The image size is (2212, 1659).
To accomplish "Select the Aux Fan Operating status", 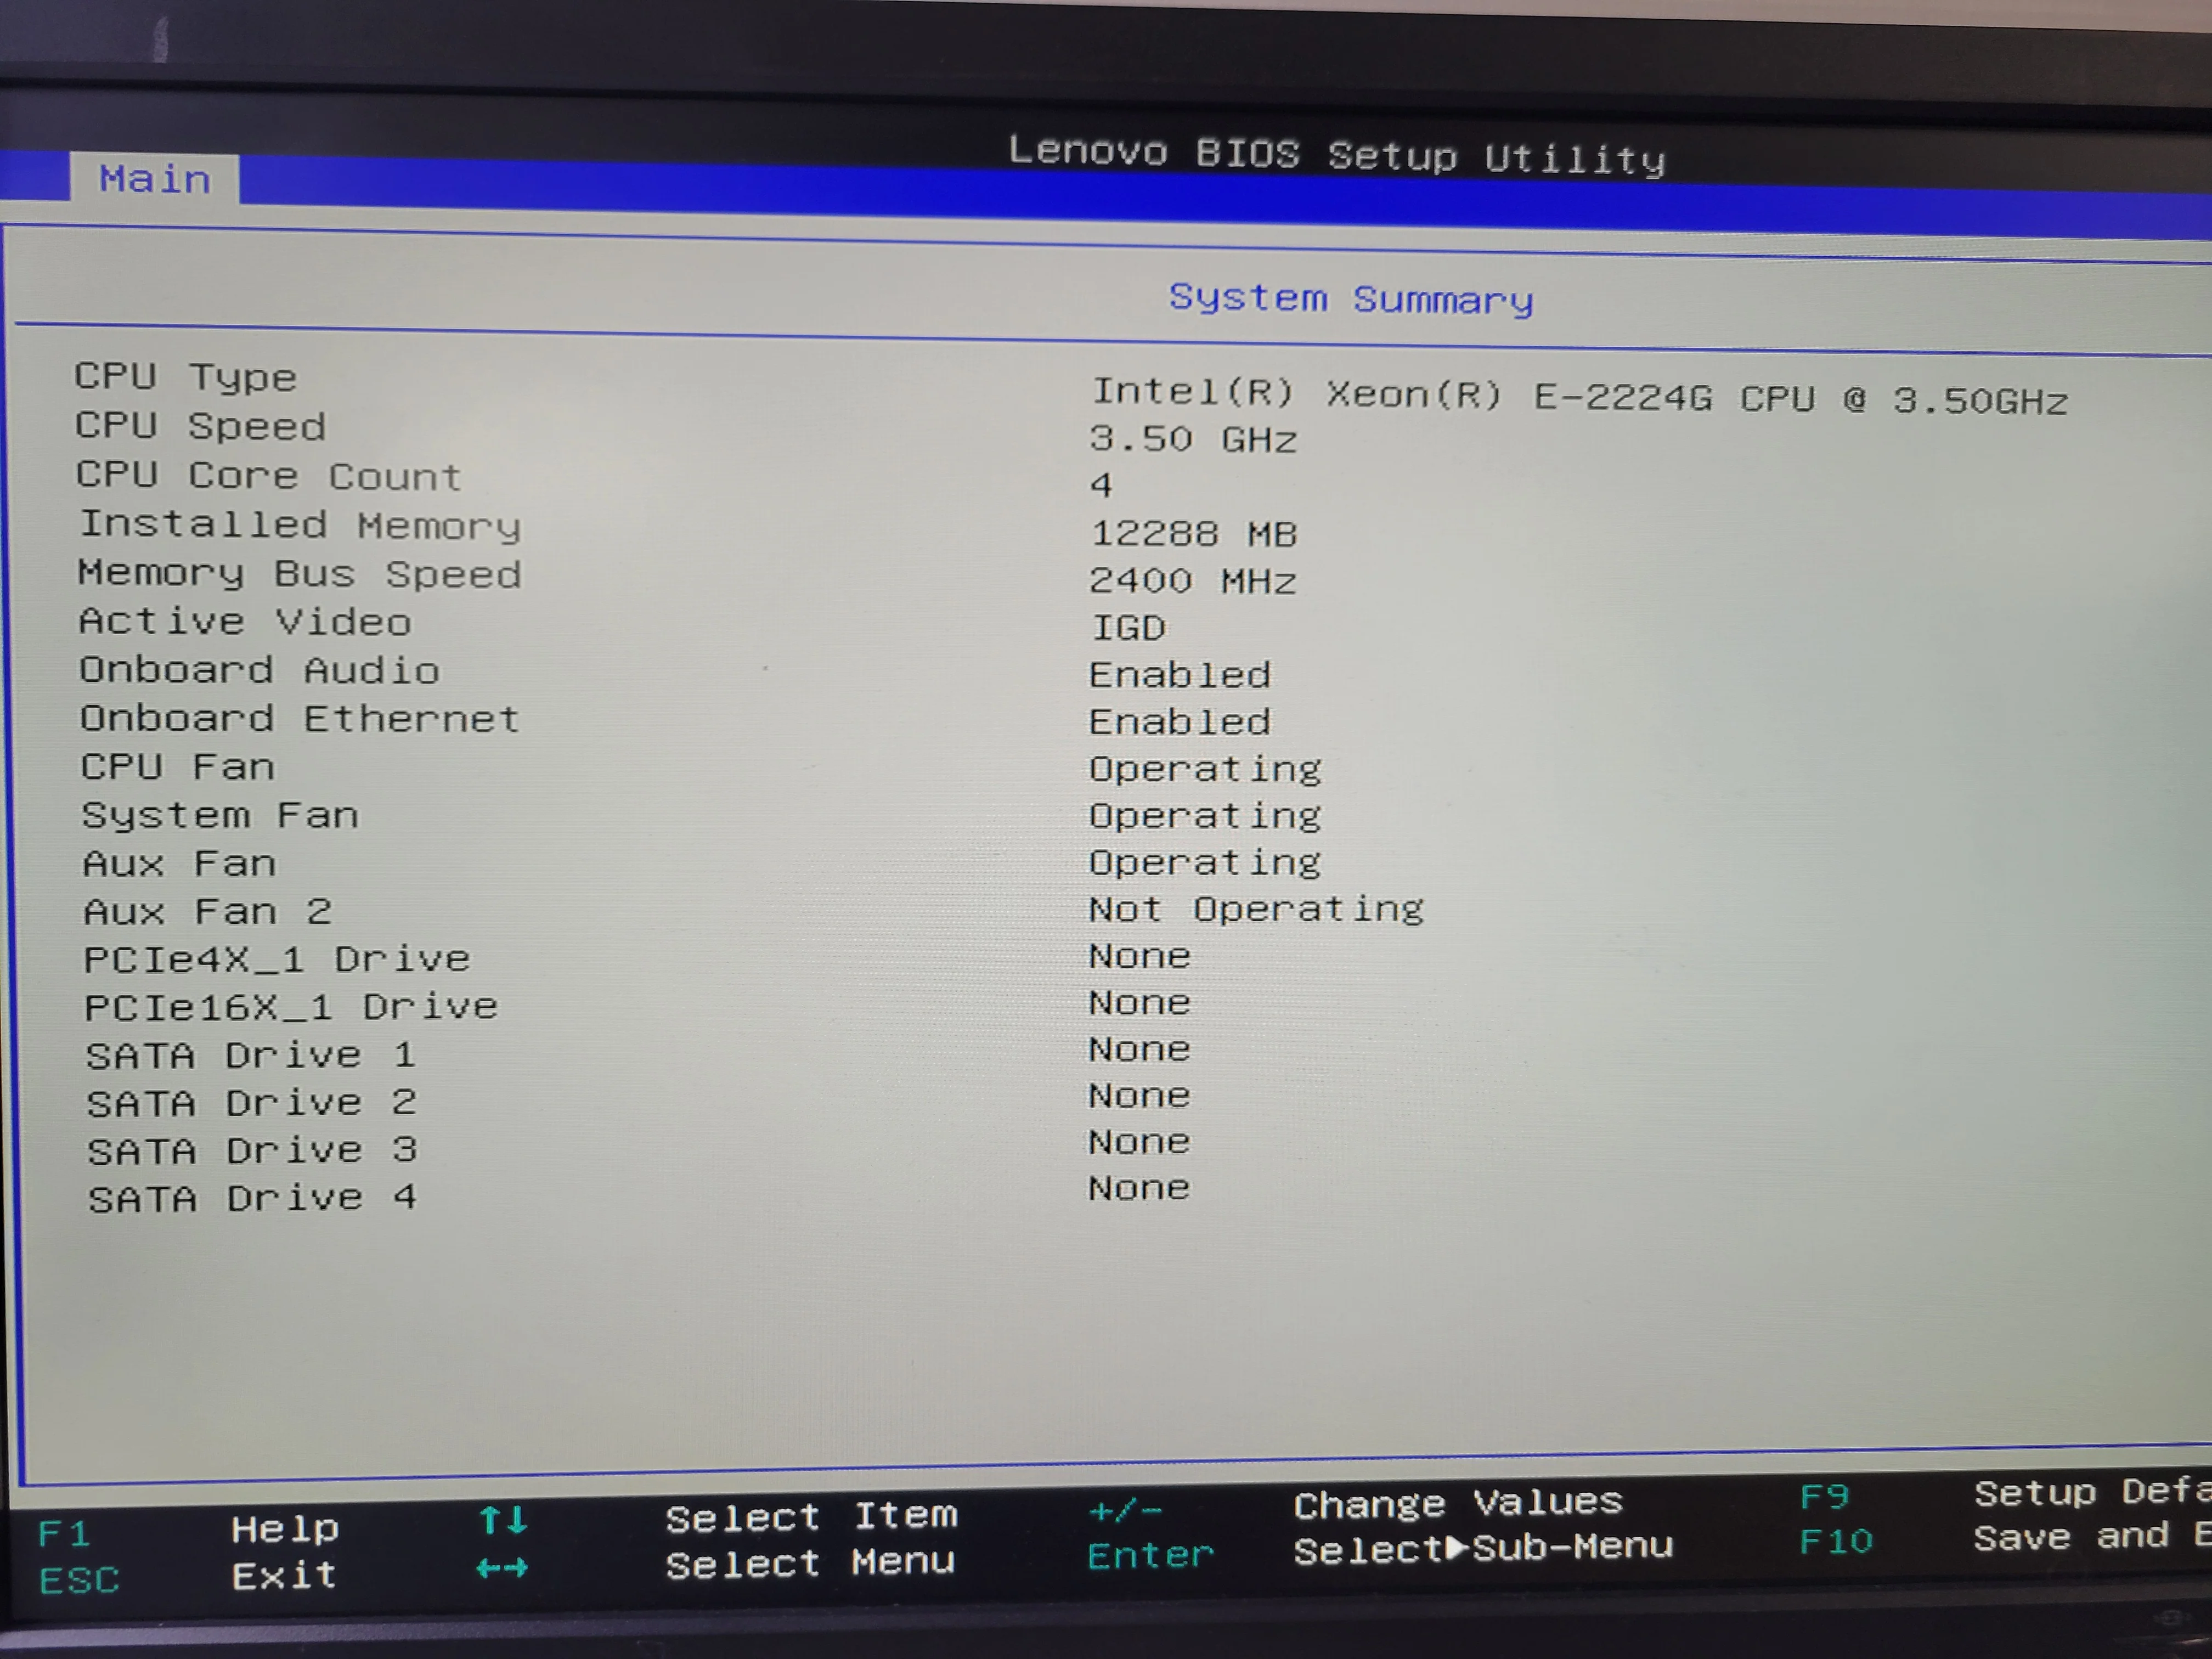I will coord(1206,863).
